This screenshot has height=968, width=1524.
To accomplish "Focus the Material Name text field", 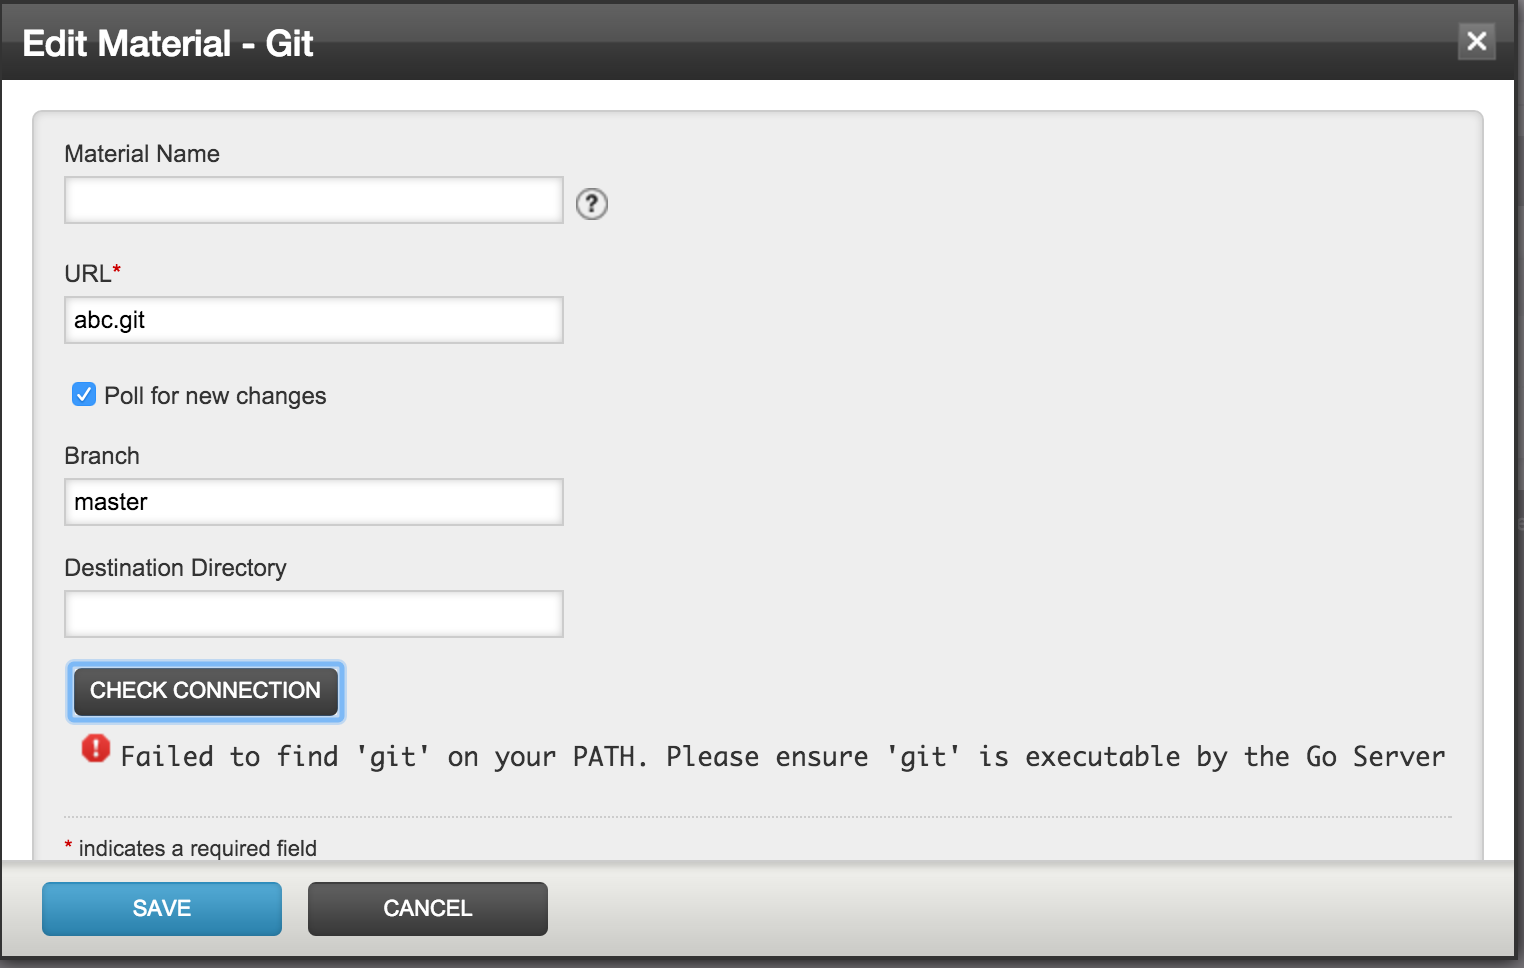I will (x=314, y=200).
